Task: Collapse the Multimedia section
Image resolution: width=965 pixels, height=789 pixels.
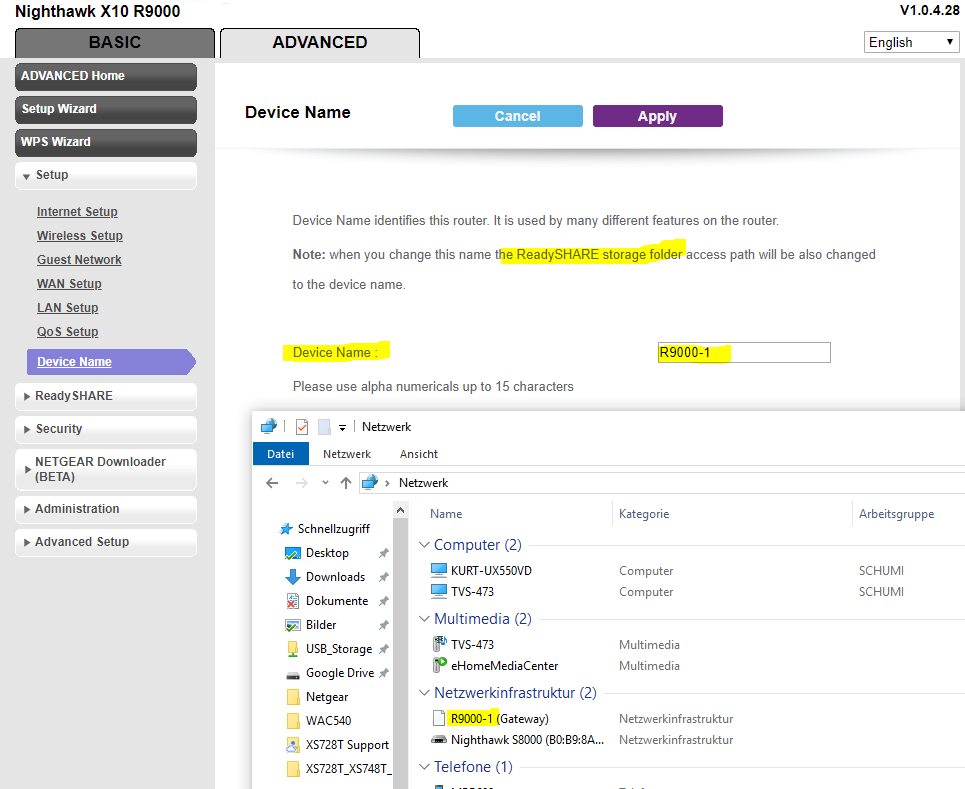Action: pos(424,618)
